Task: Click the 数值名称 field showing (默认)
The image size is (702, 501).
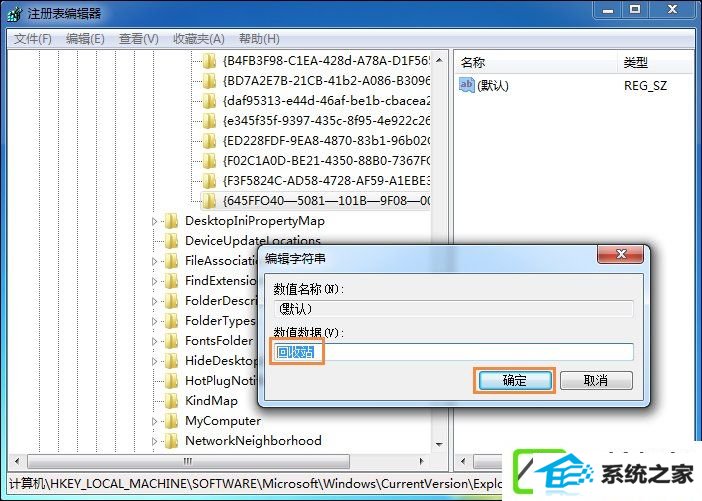Action: [x=453, y=309]
